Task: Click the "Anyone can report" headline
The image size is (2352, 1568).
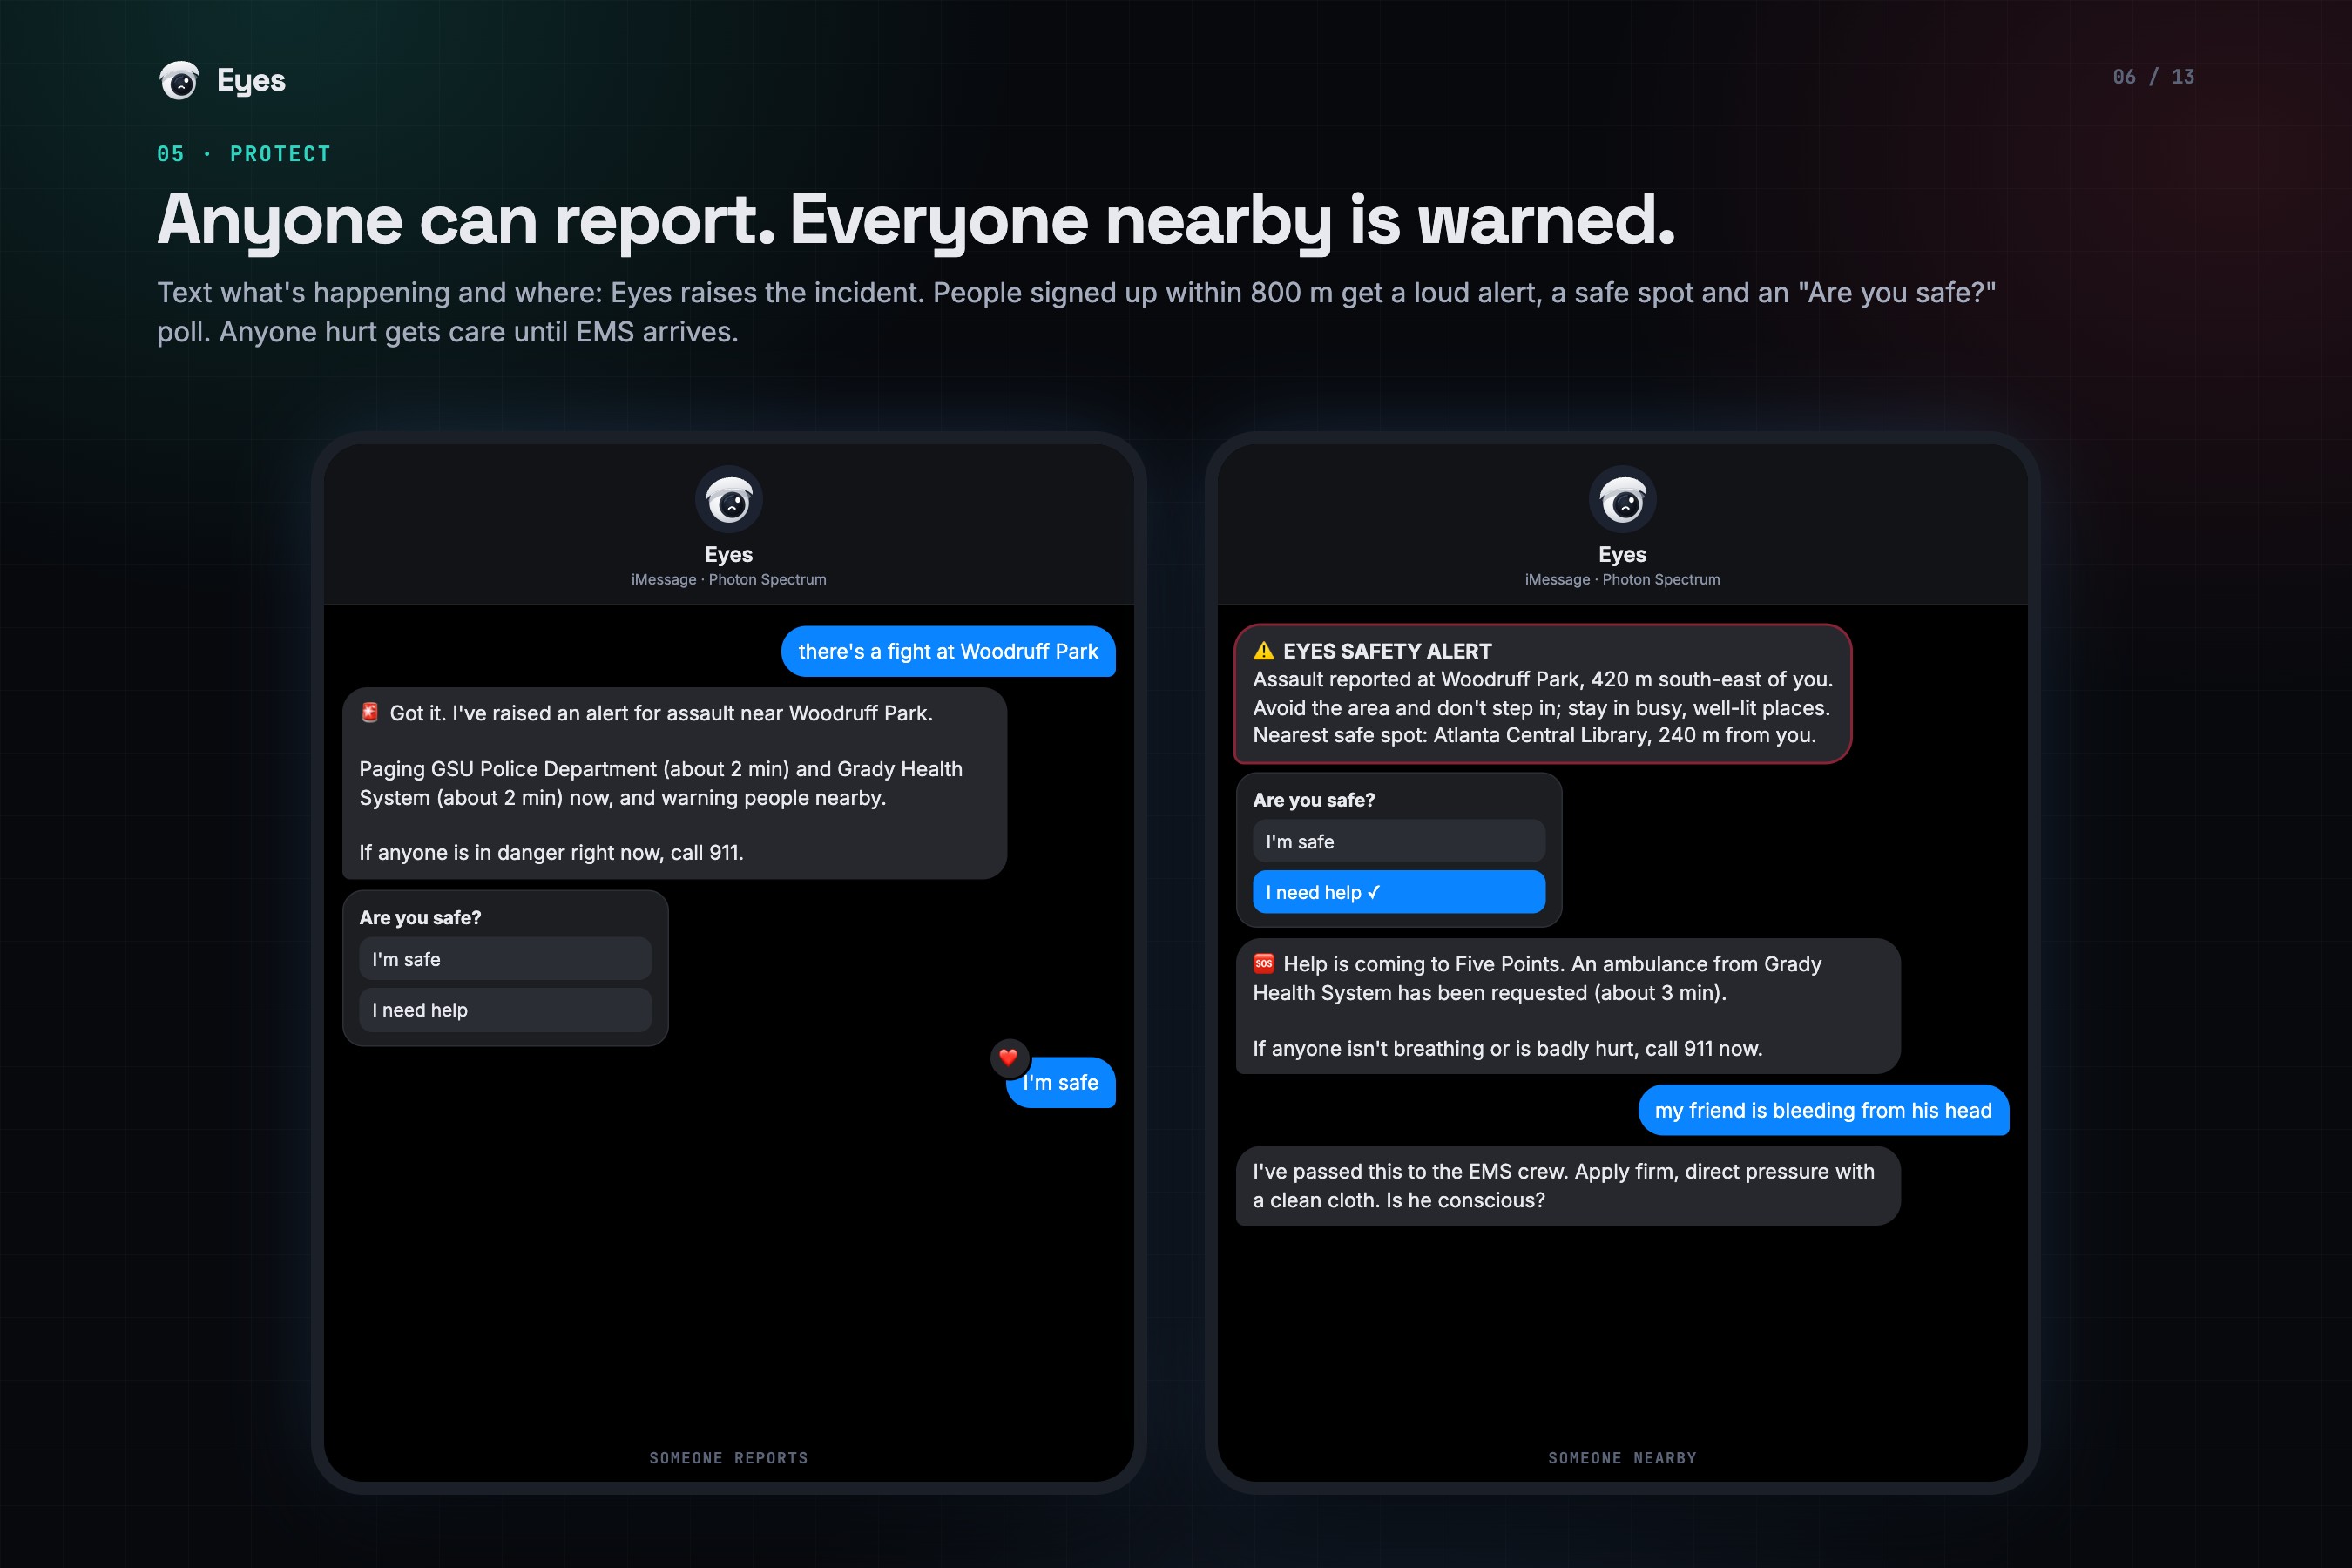Action: click(x=916, y=220)
